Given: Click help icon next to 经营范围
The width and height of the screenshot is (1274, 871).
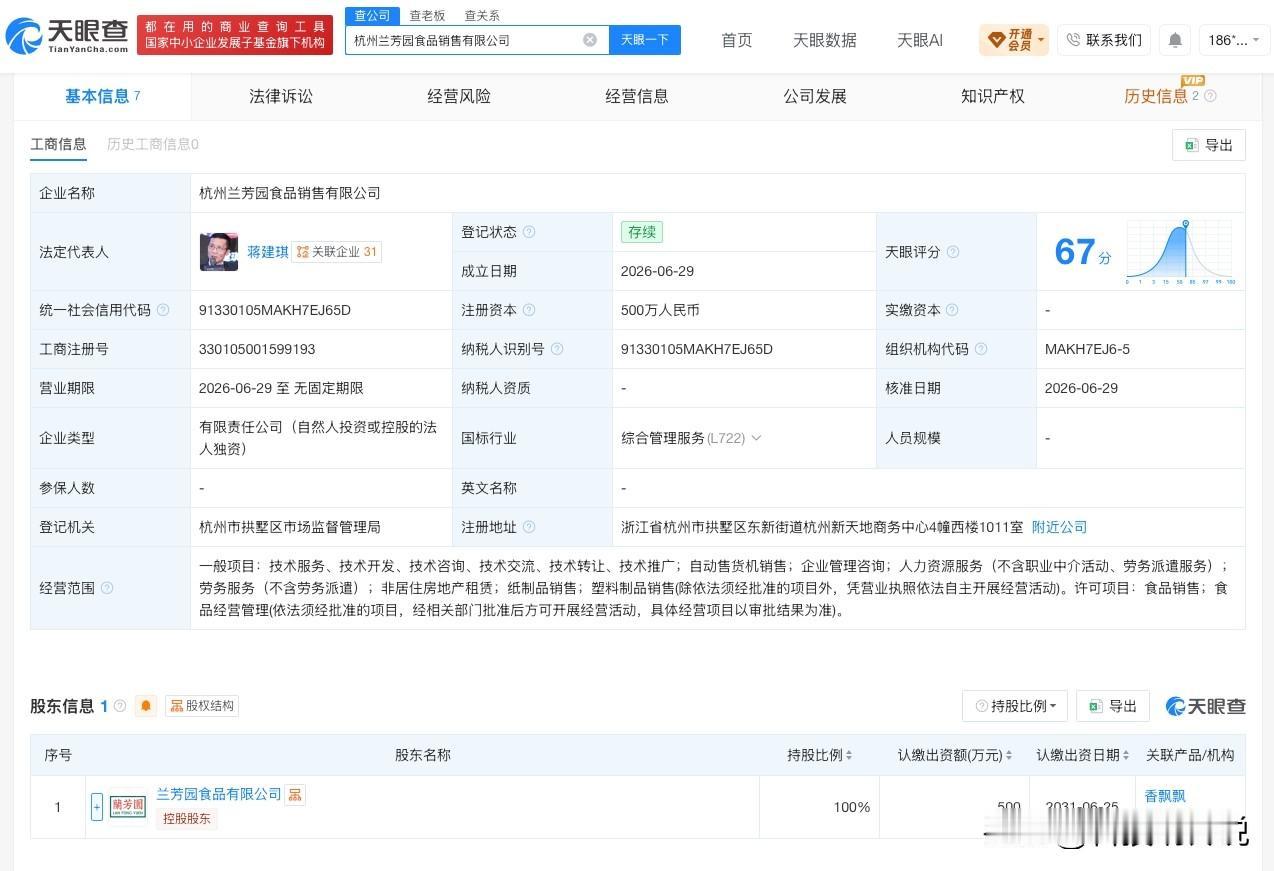Looking at the screenshot, I should tap(107, 588).
